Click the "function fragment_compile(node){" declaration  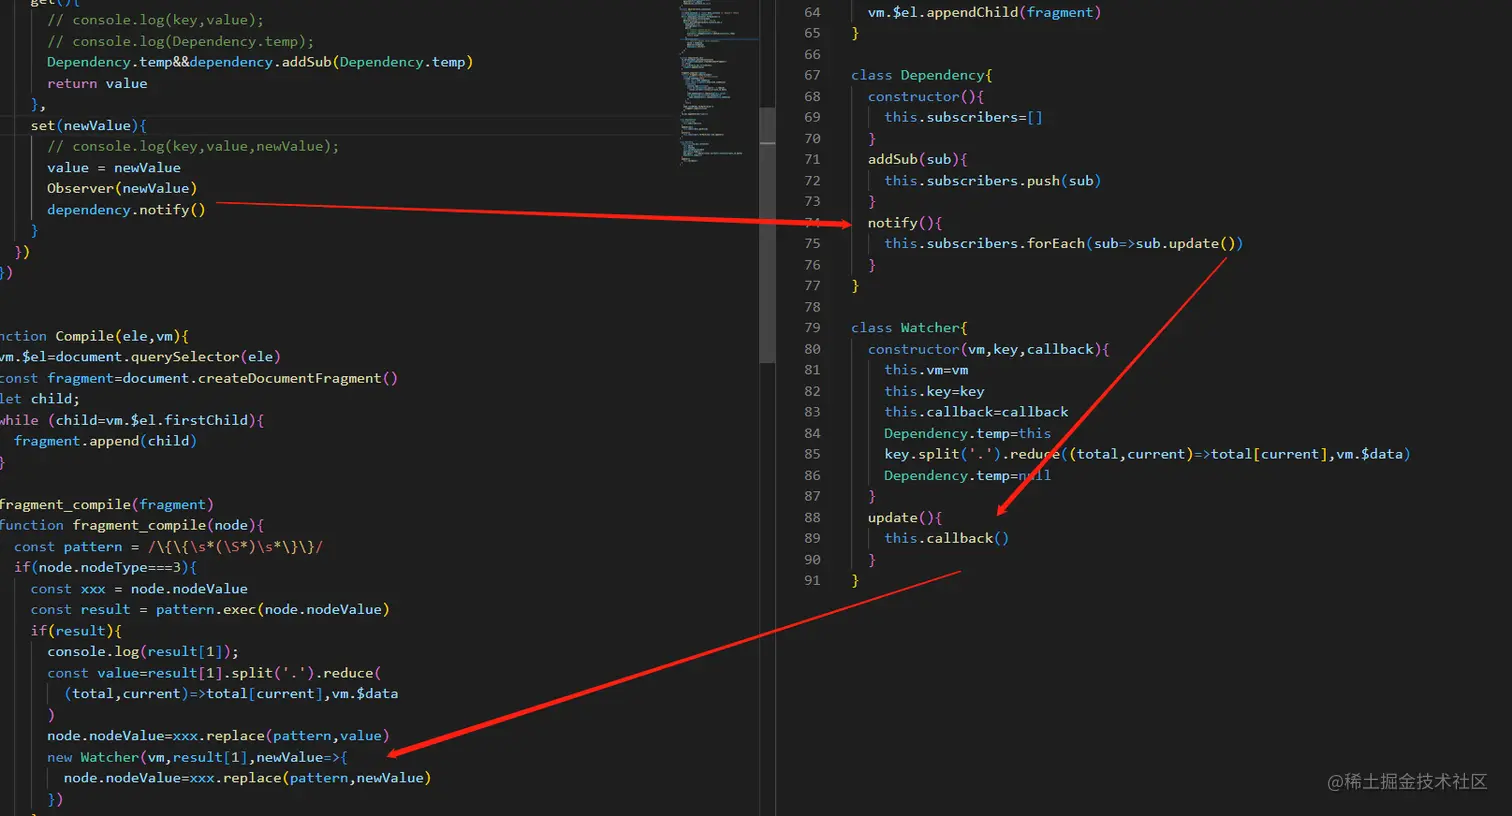pyautogui.click(x=132, y=525)
